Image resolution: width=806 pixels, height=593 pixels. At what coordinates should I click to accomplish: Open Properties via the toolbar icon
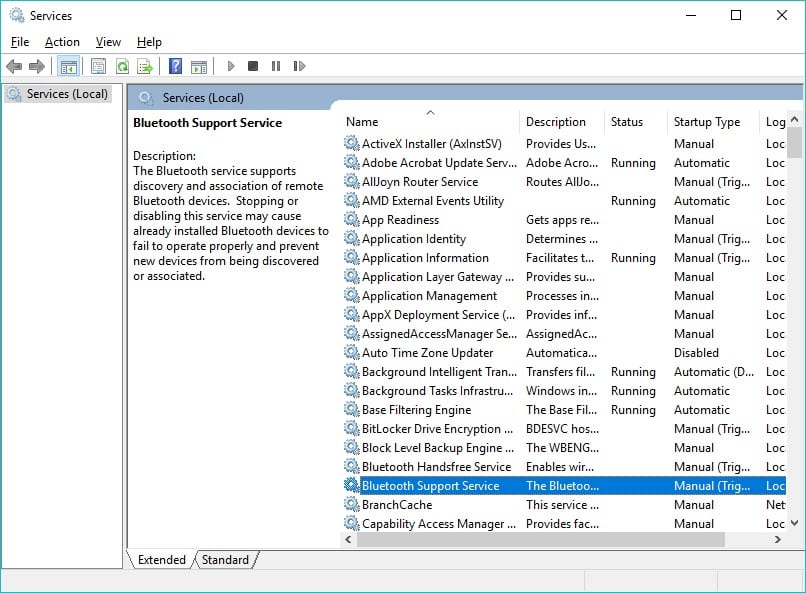point(98,66)
